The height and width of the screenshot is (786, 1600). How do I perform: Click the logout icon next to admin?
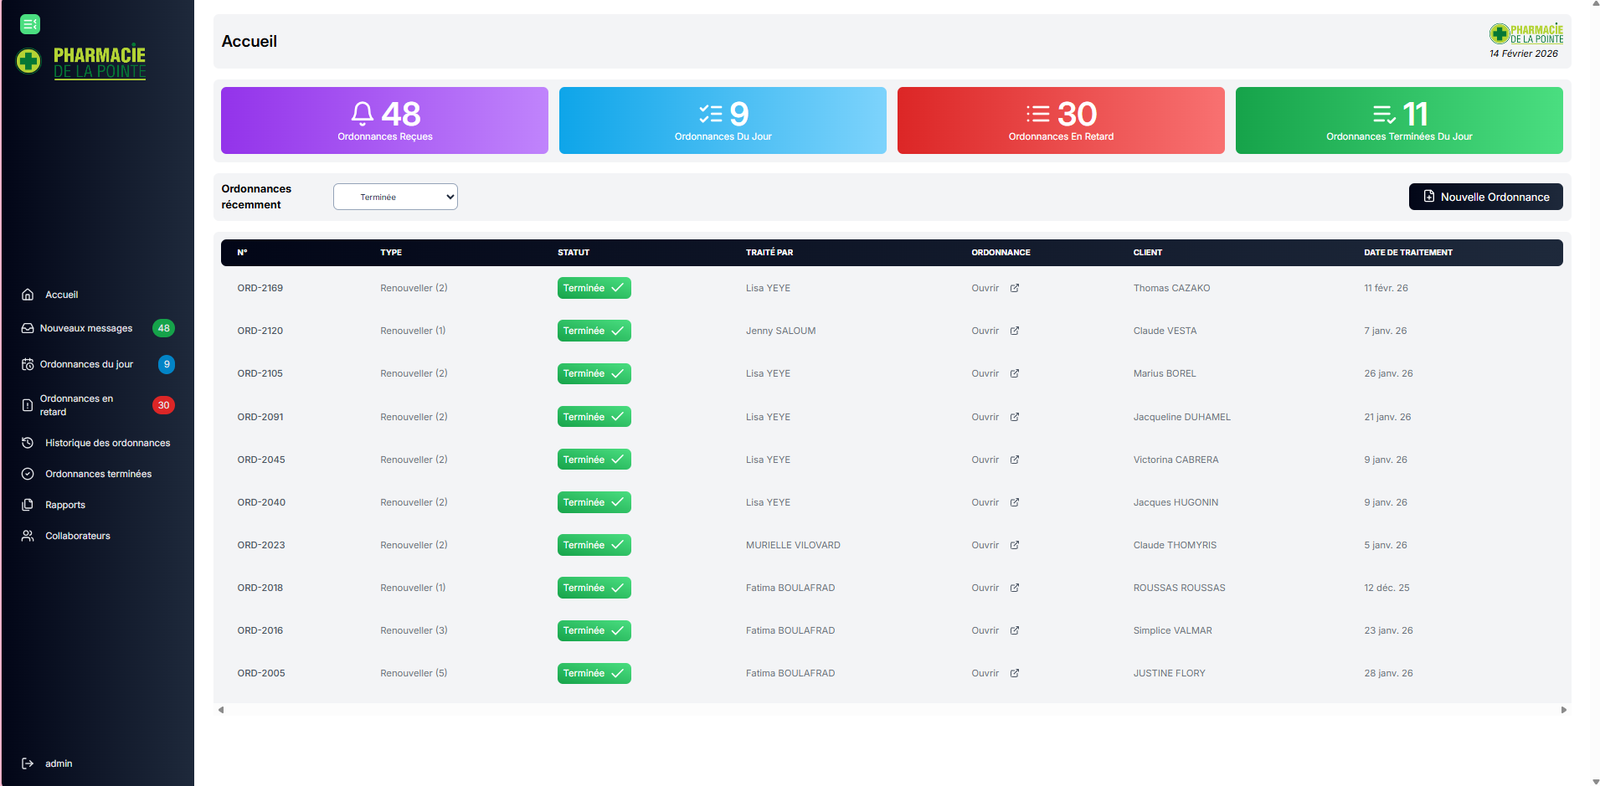[28, 763]
